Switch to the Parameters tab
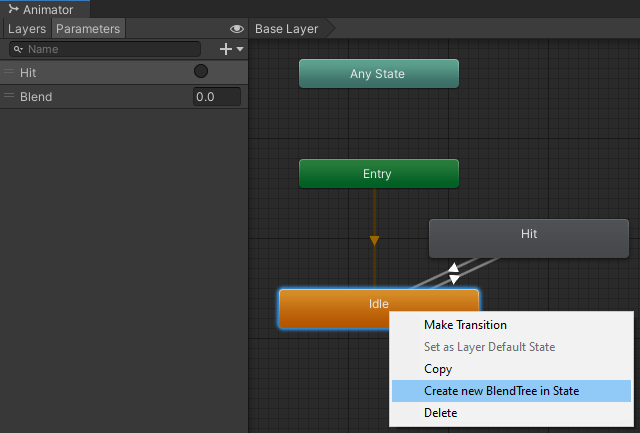 88,29
